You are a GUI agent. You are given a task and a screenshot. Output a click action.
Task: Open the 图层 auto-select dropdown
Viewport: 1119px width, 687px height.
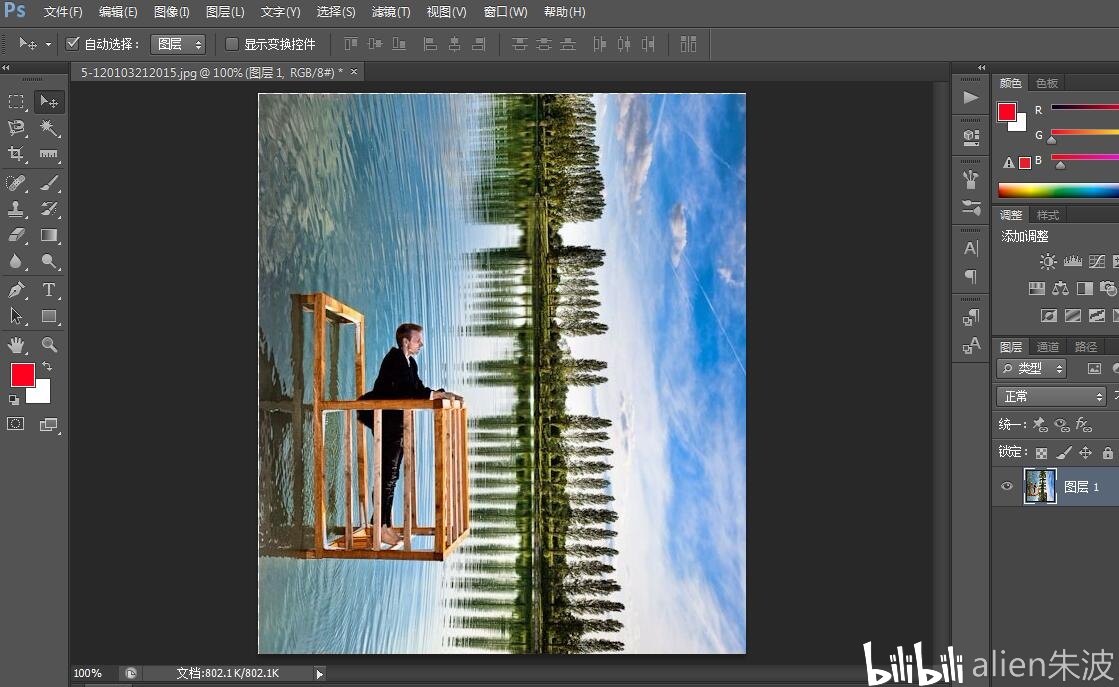[178, 44]
